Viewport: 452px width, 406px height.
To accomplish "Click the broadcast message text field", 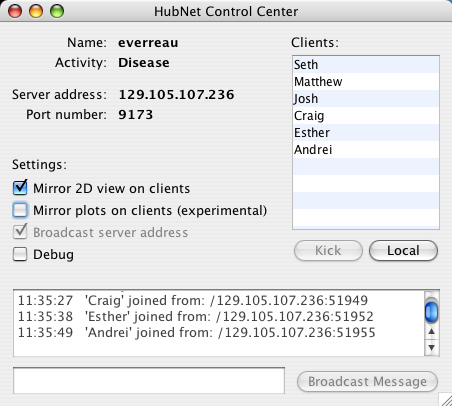I will point(149,381).
